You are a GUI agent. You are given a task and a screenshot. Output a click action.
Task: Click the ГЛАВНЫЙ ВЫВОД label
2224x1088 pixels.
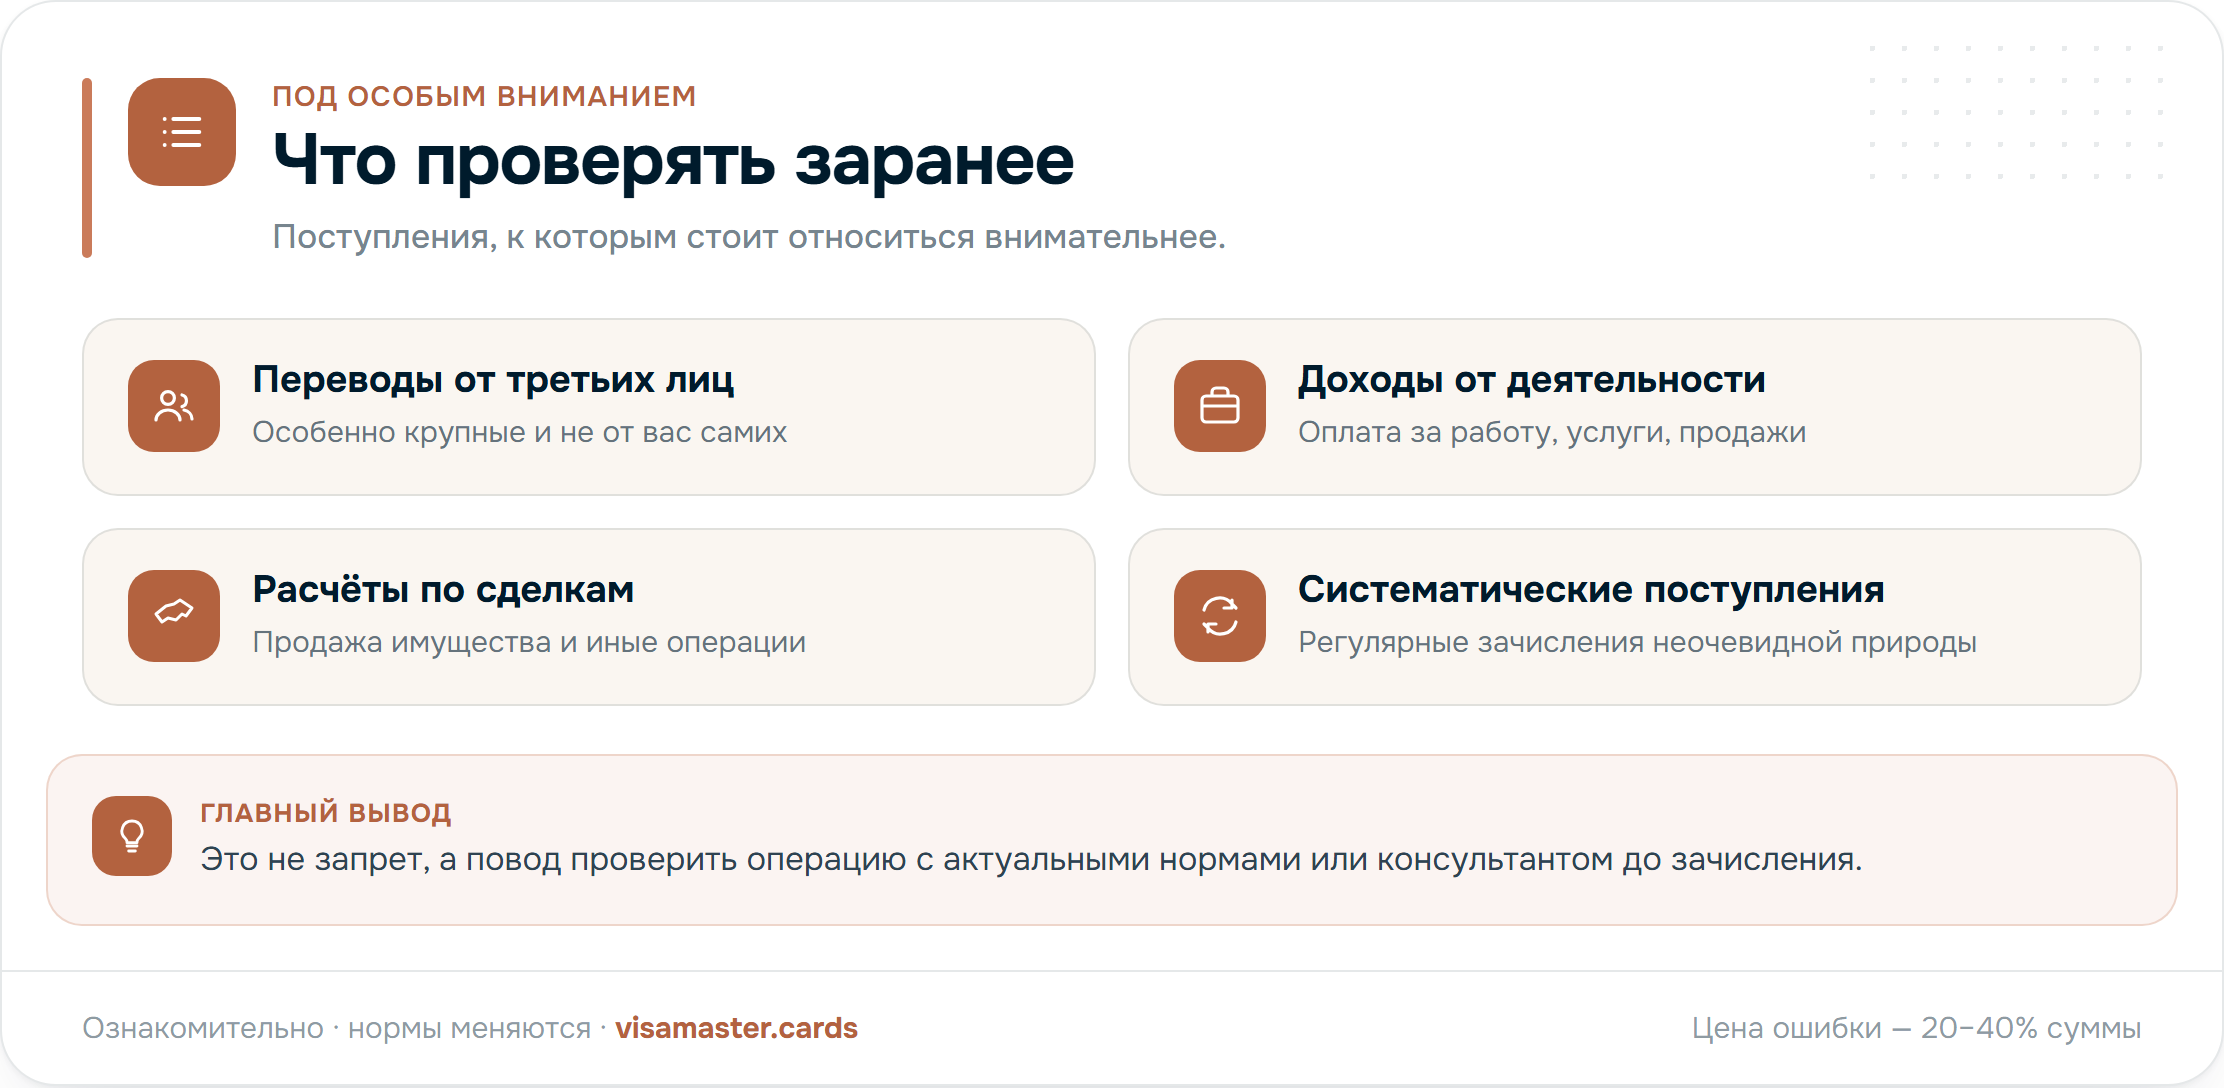tap(326, 812)
